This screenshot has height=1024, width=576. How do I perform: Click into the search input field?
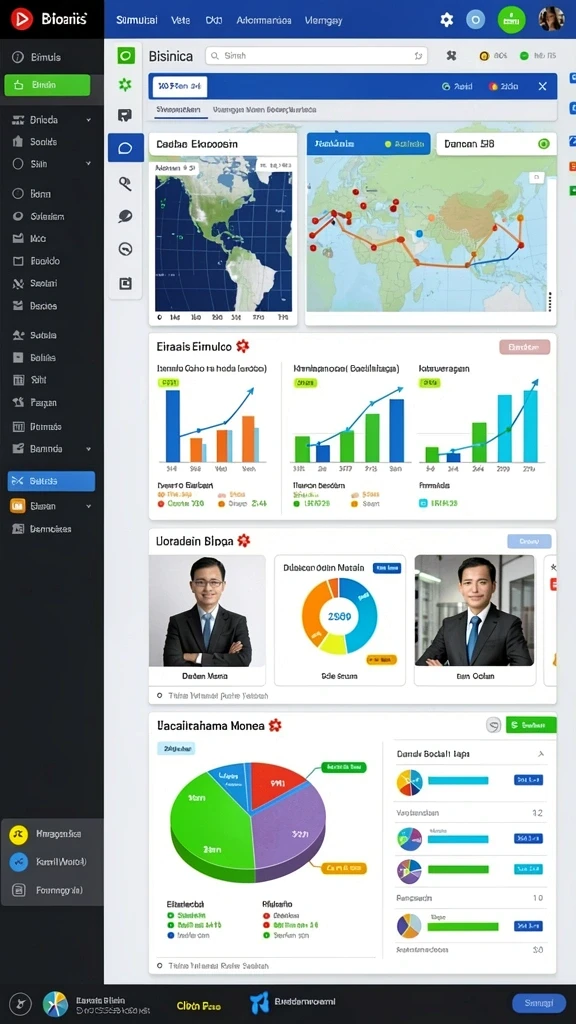click(x=316, y=56)
